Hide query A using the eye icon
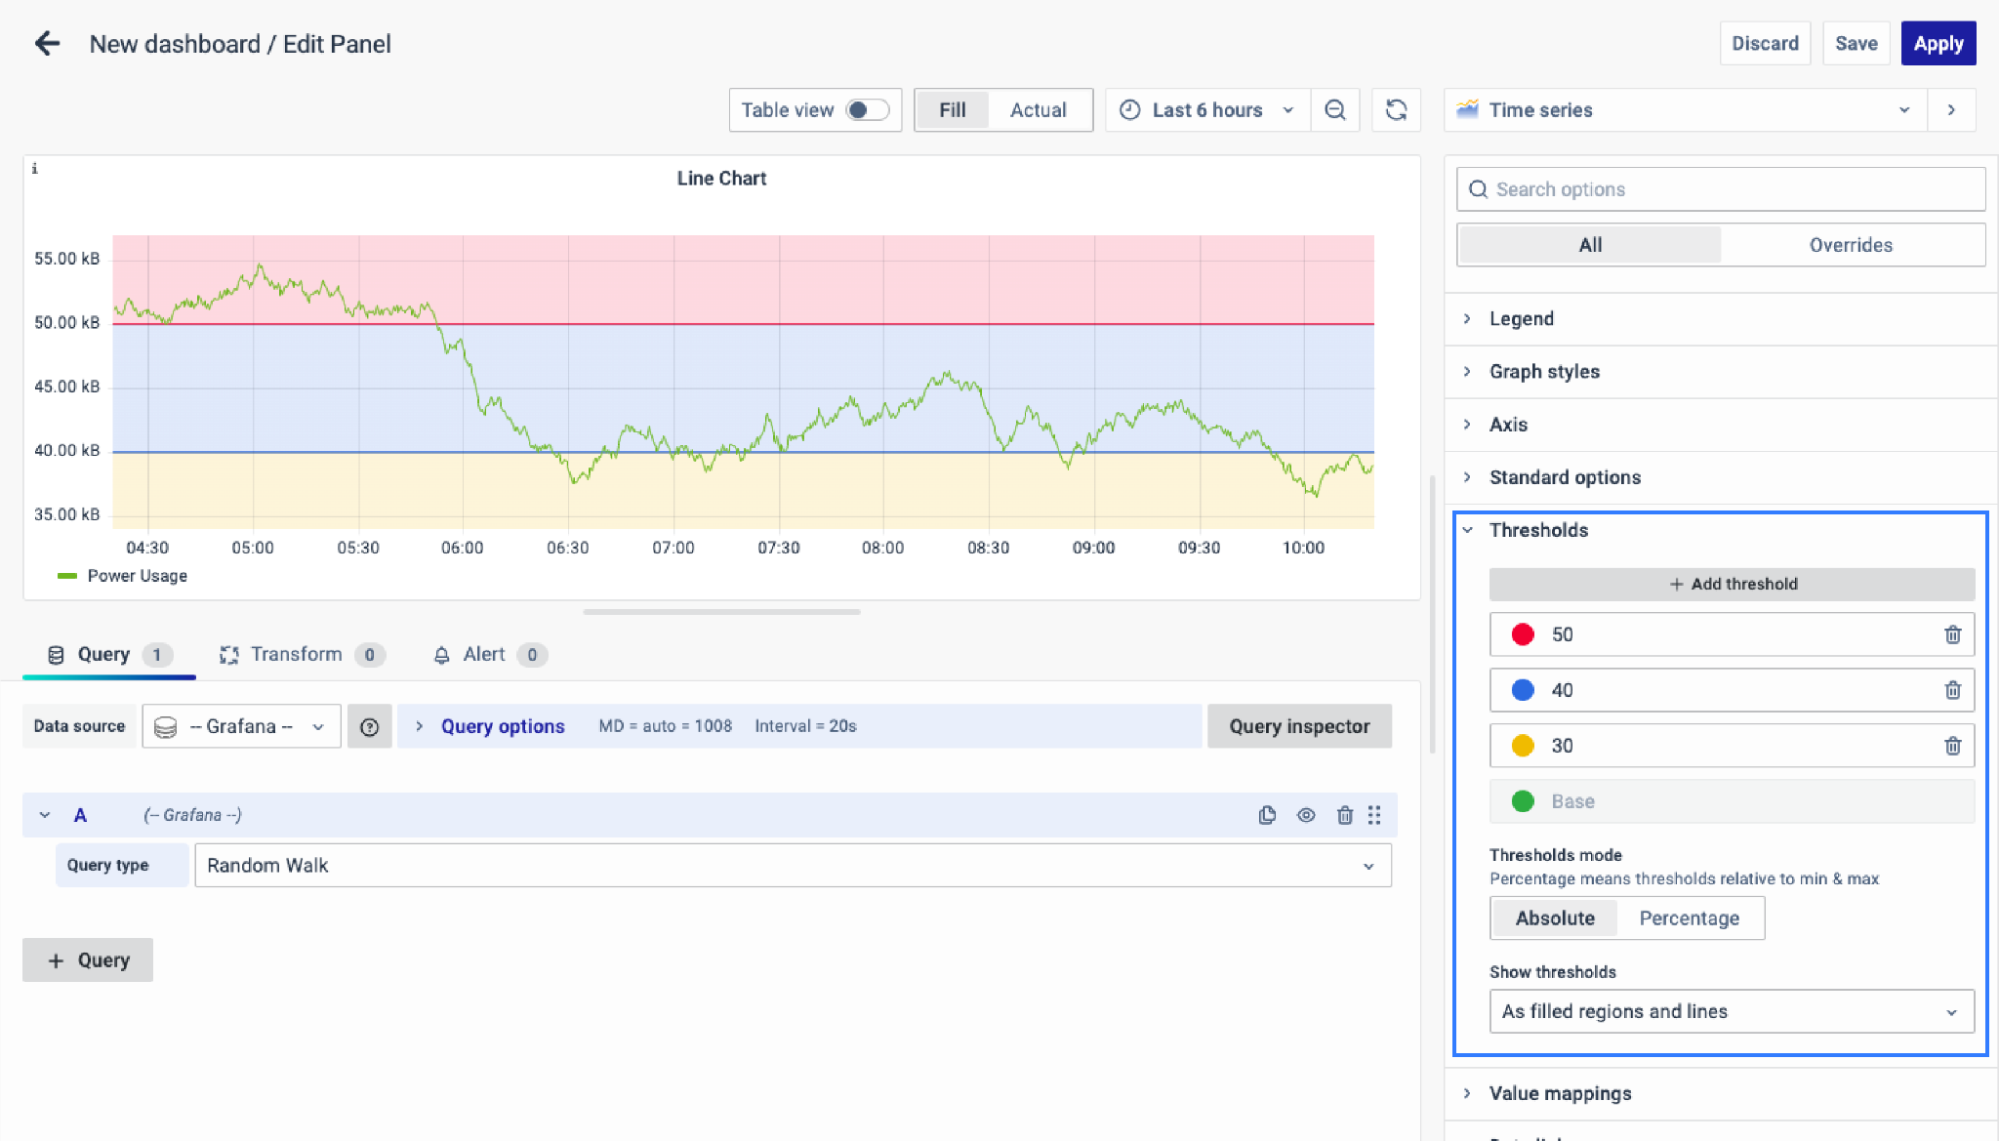The width and height of the screenshot is (1999, 1142). tap(1306, 815)
